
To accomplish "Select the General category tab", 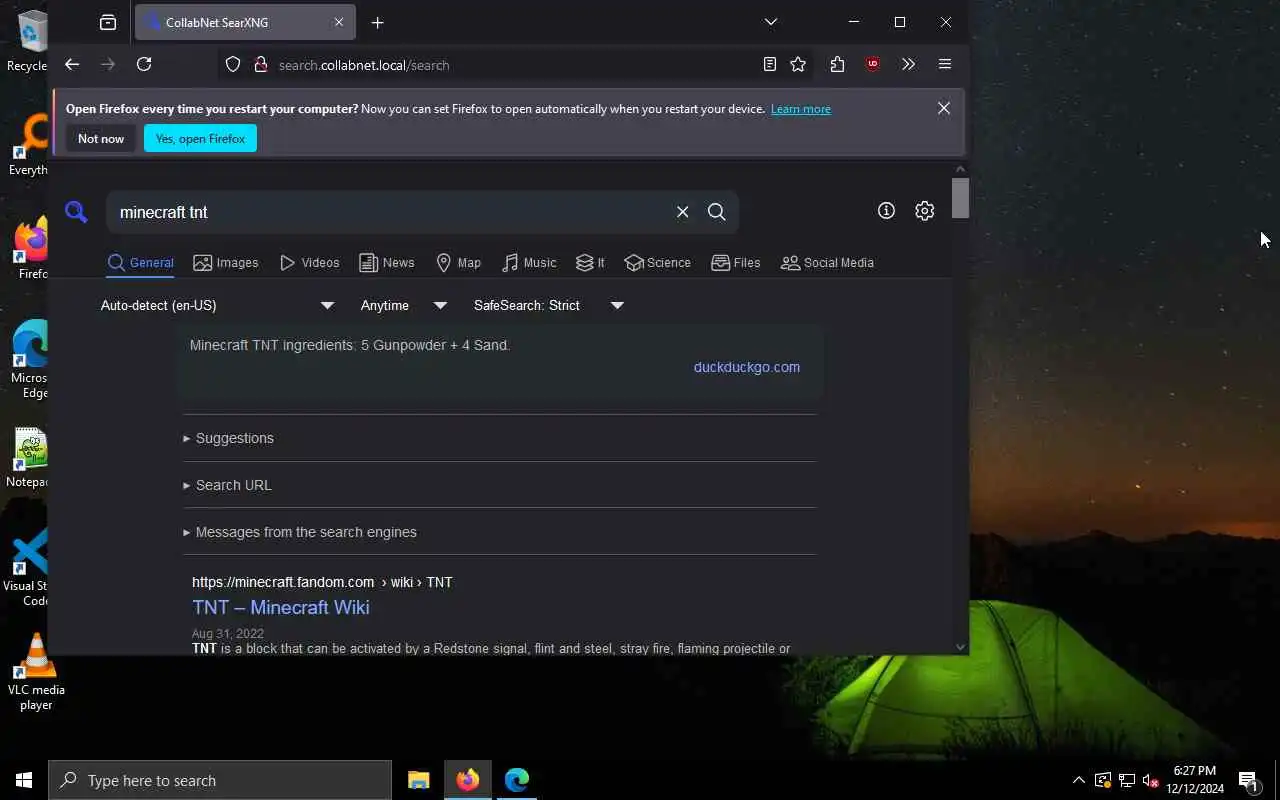I will pyautogui.click(x=141, y=262).
